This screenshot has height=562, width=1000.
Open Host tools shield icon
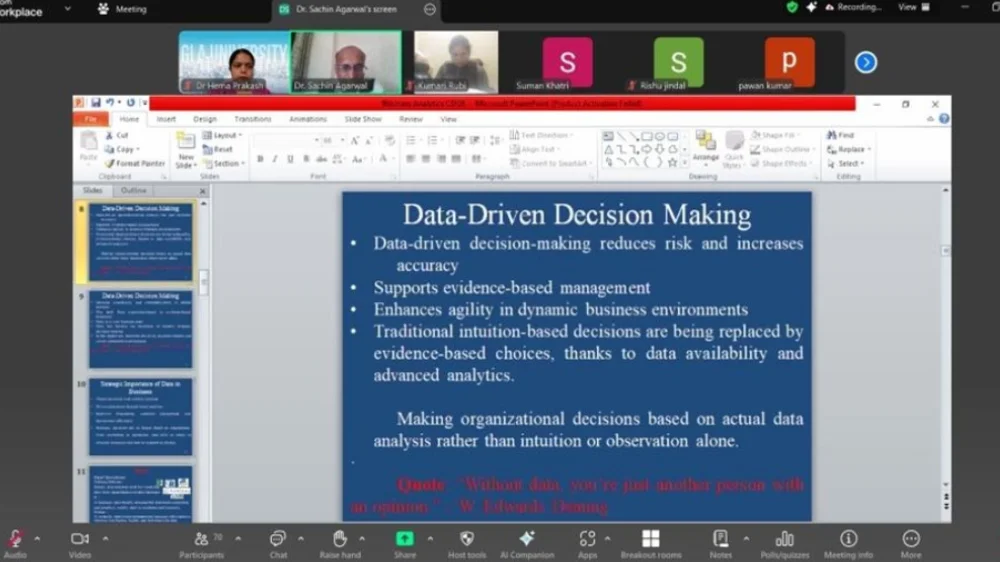pyautogui.click(x=467, y=540)
